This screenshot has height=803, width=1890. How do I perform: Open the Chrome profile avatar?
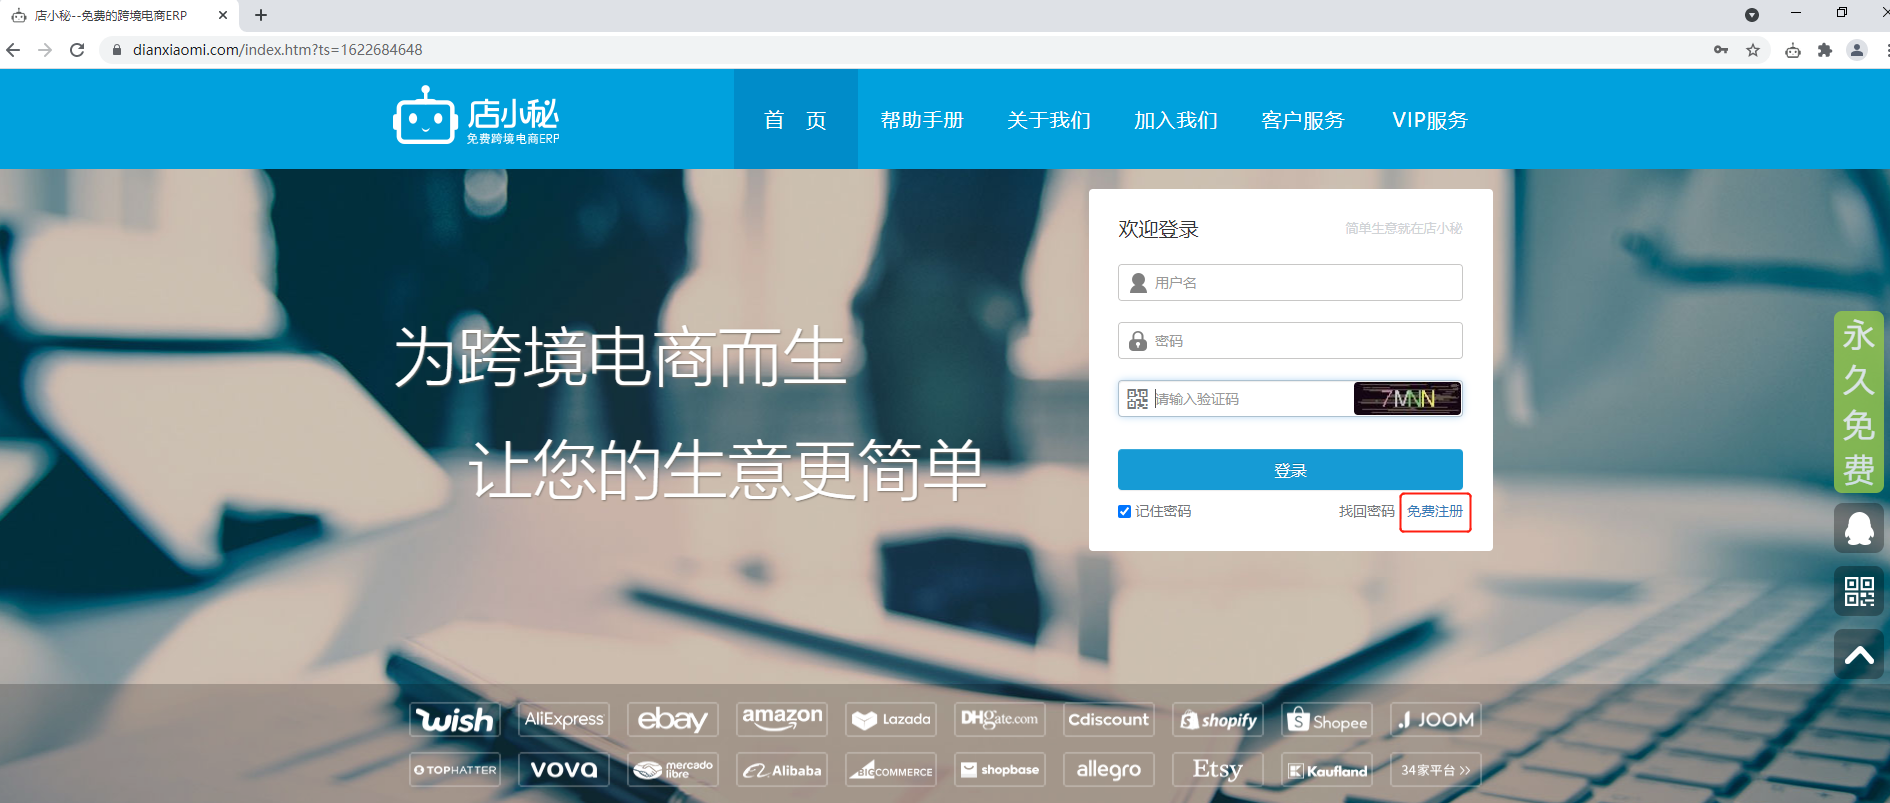tap(1857, 50)
